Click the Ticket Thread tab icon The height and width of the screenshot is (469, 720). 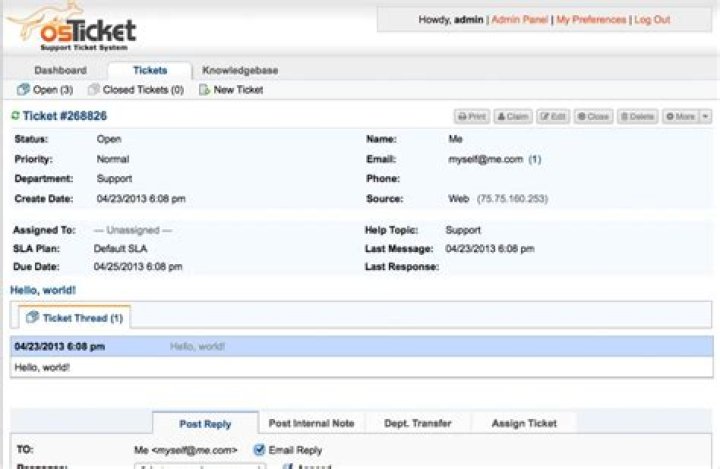(x=32, y=317)
